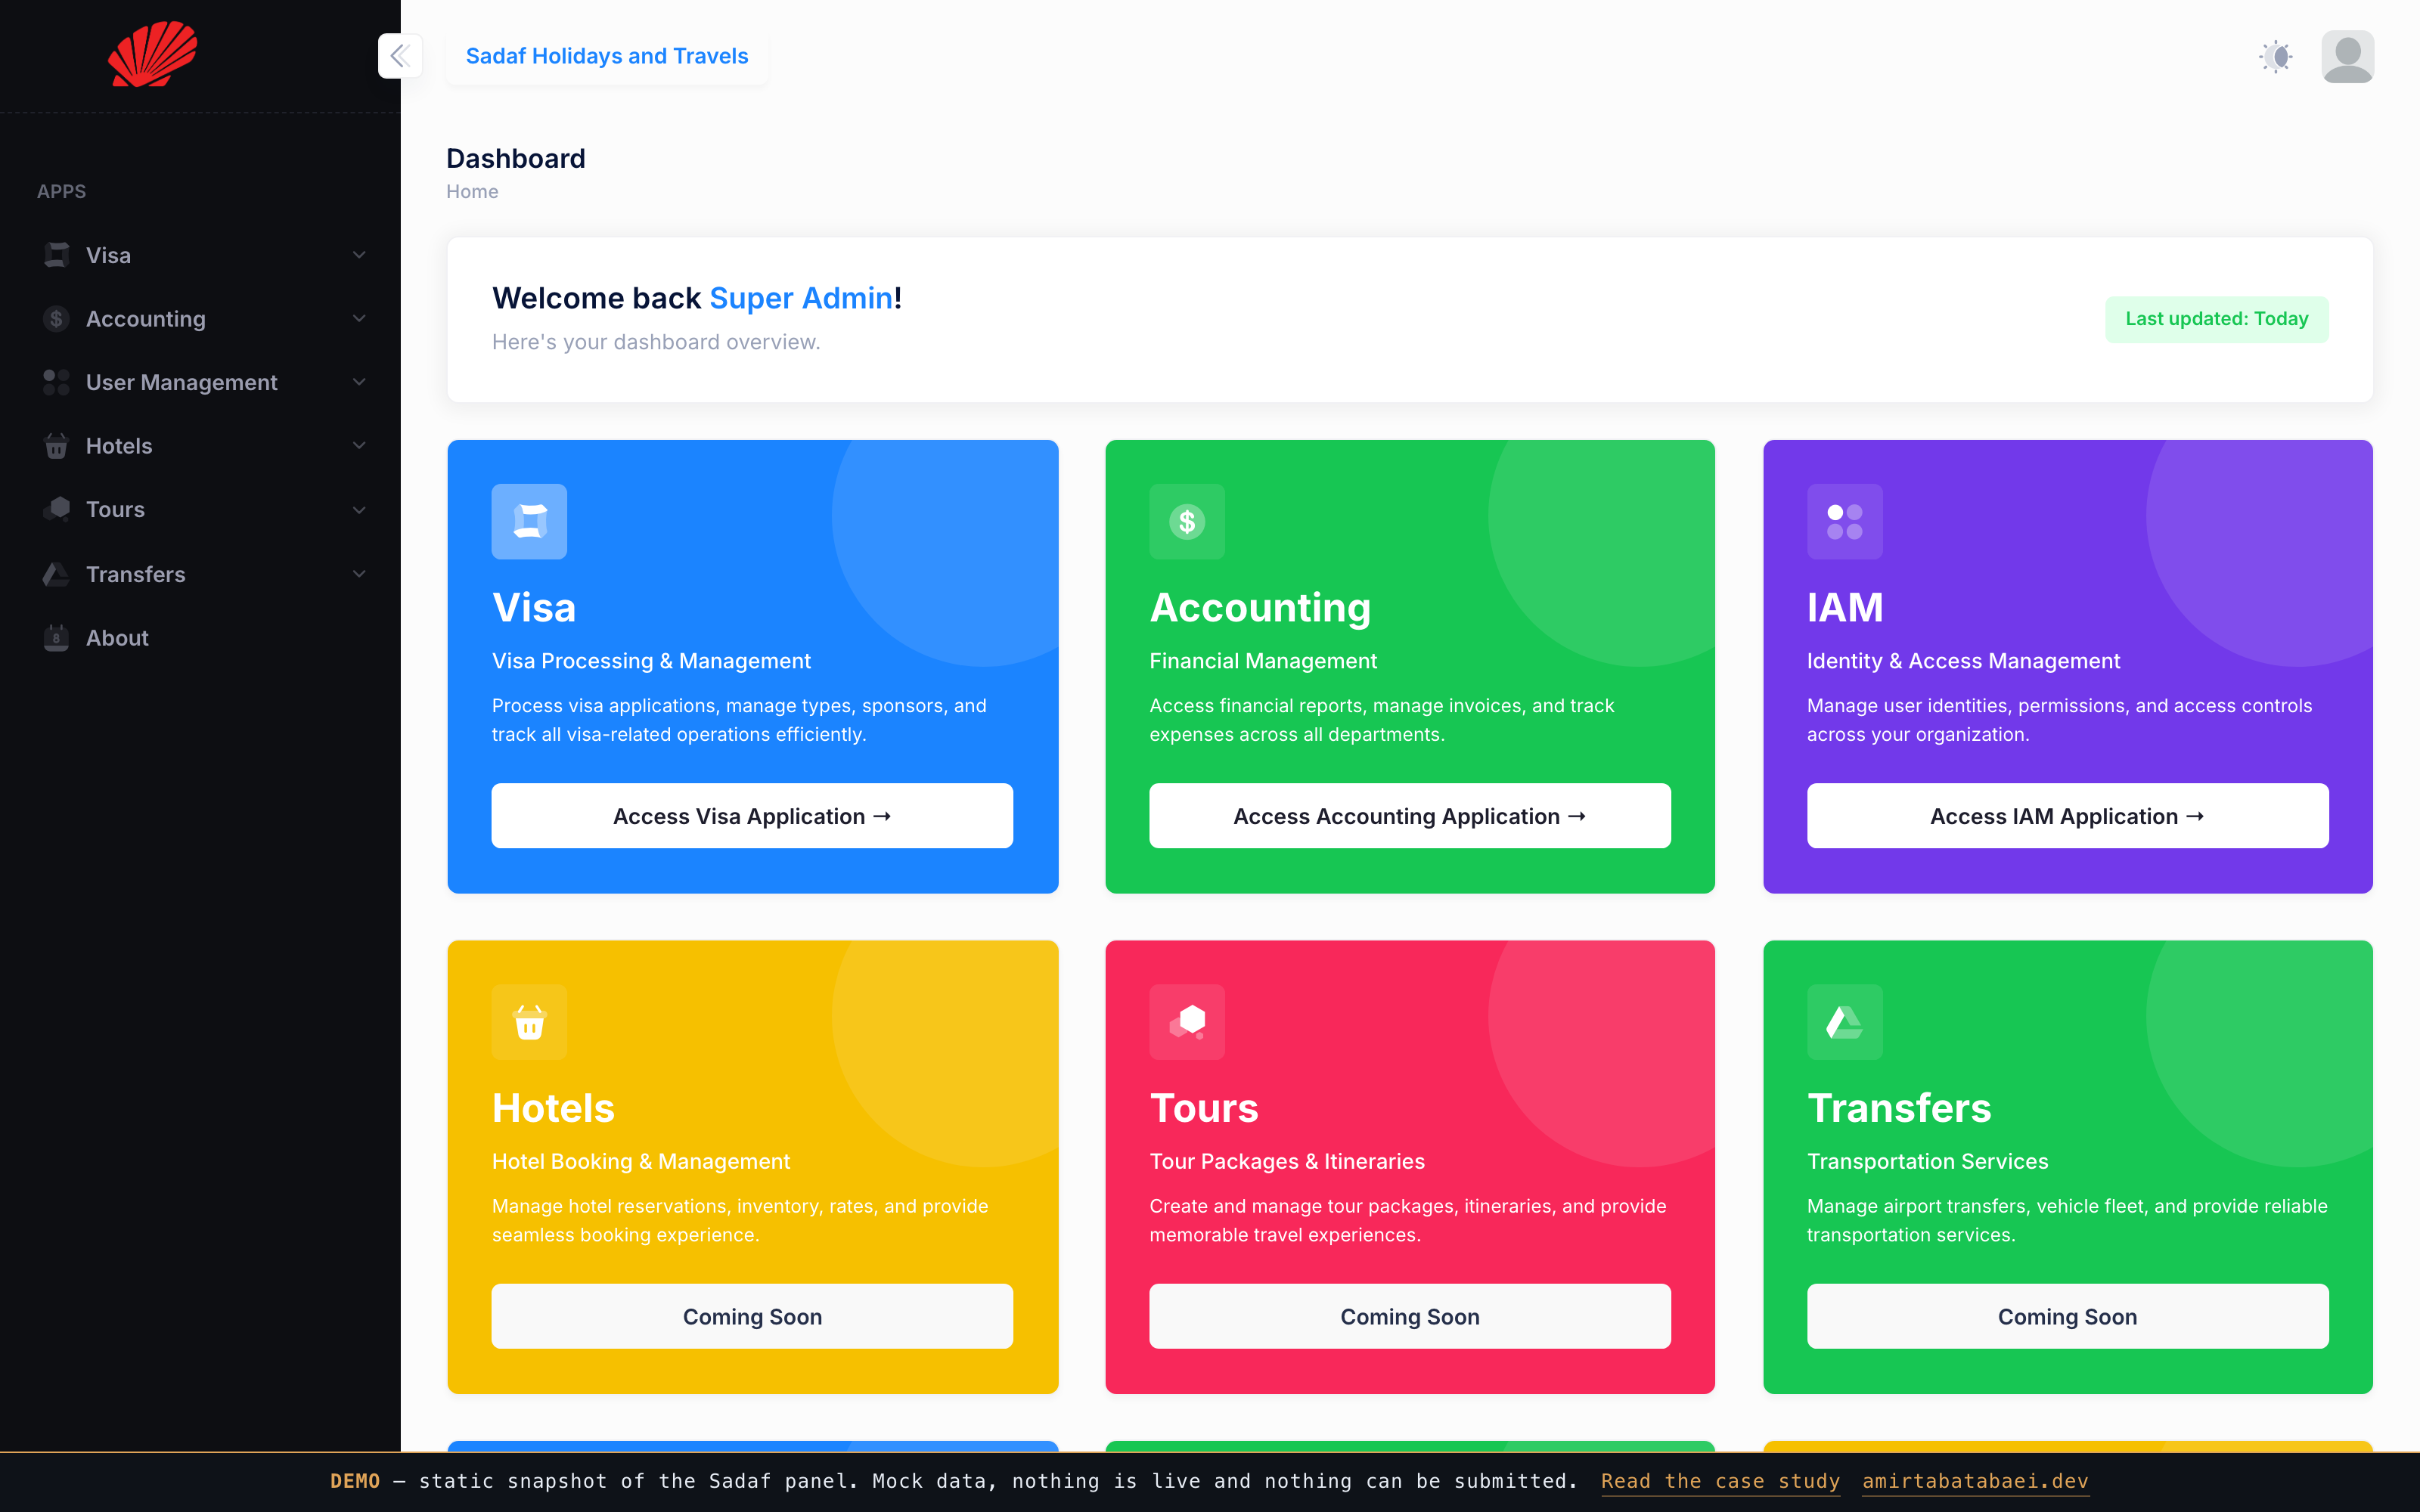Visit the amirtabatabaei.dev link
This screenshot has height=1512, width=2420.
coord(1975,1481)
